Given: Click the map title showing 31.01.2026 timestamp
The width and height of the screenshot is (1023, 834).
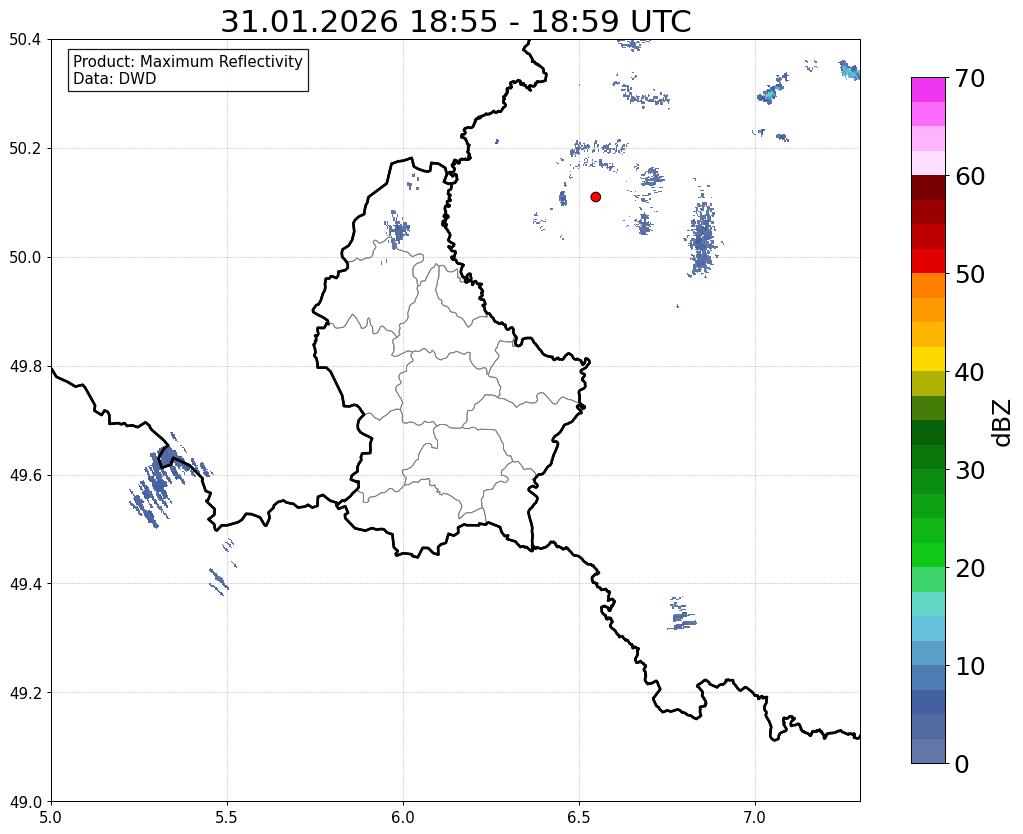Looking at the screenshot, I should 455,22.
